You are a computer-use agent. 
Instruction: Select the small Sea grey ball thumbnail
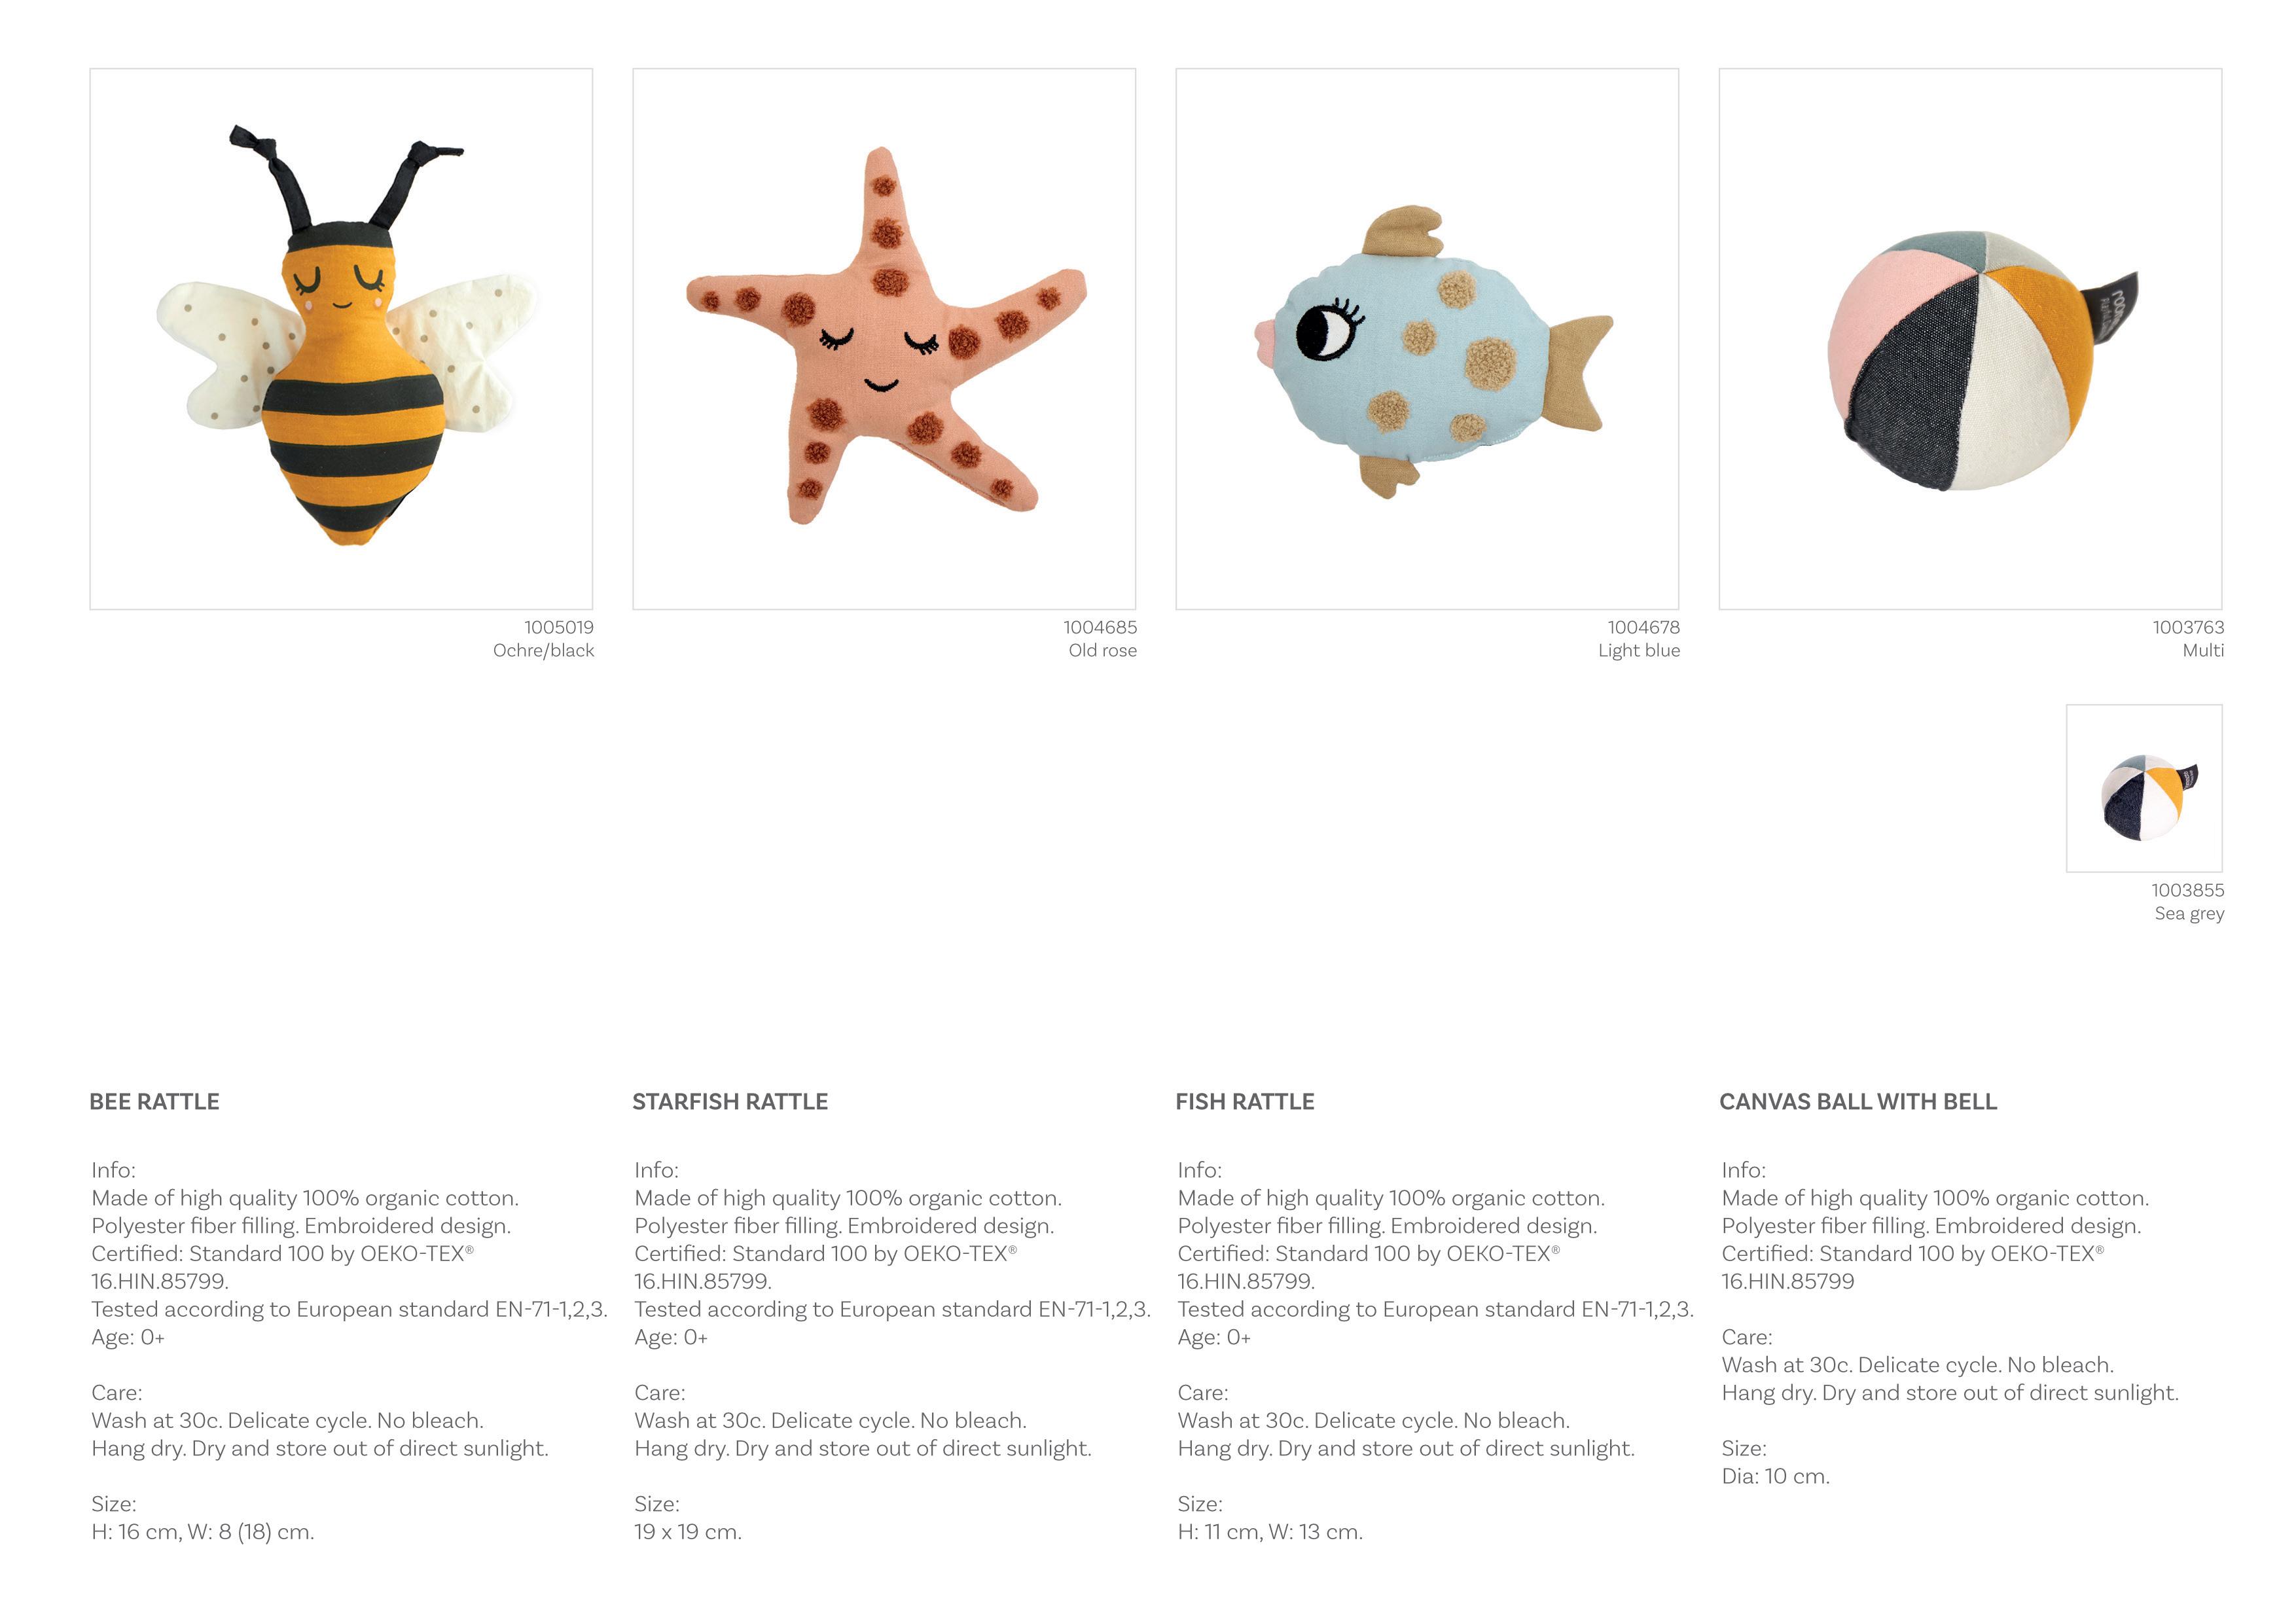click(x=2144, y=788)
